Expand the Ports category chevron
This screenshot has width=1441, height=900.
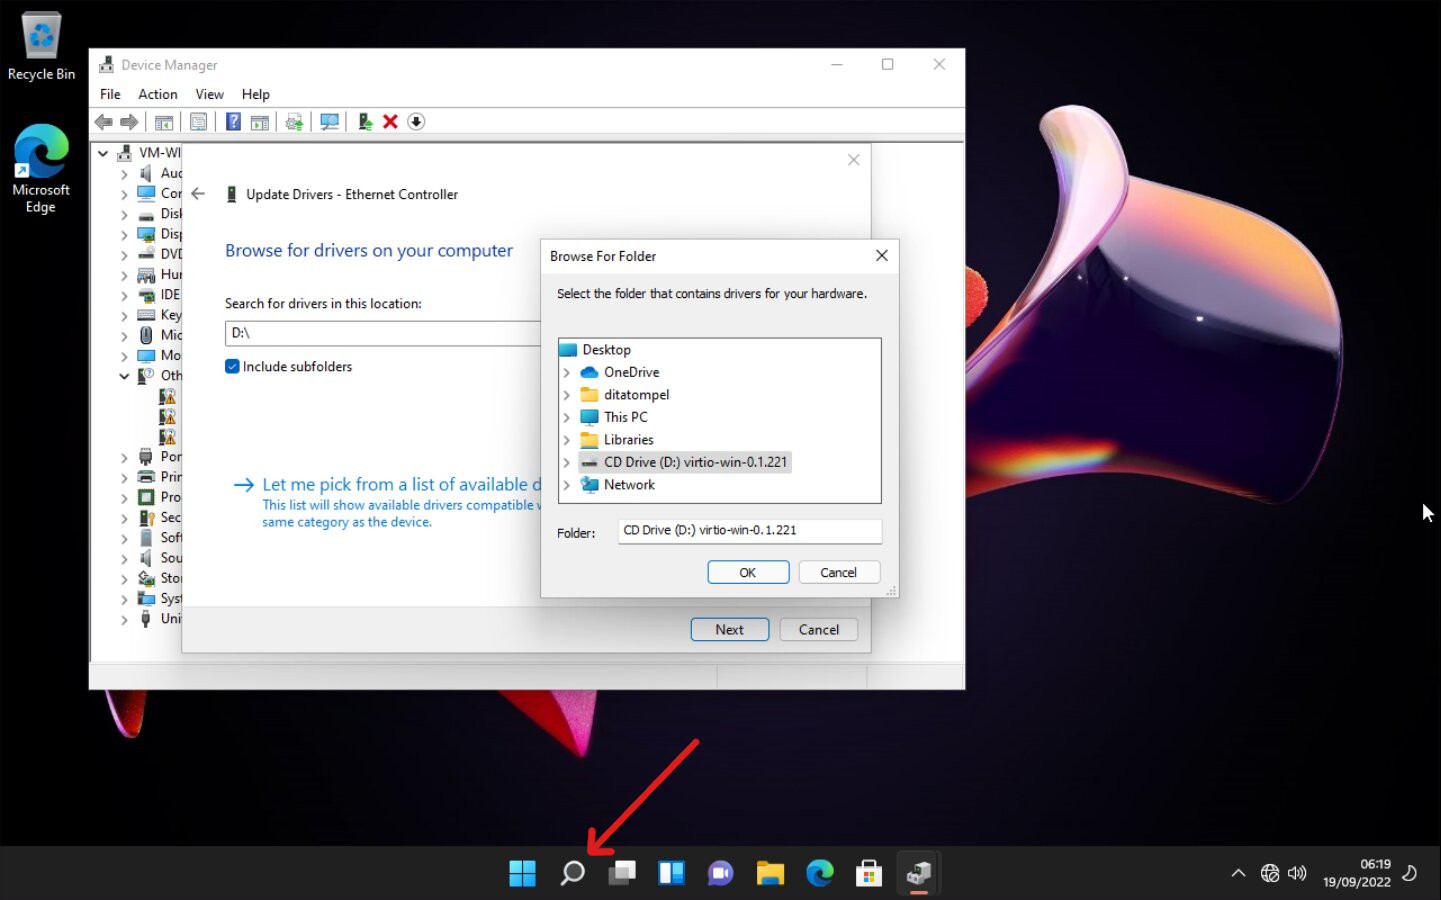pos(124,457)
